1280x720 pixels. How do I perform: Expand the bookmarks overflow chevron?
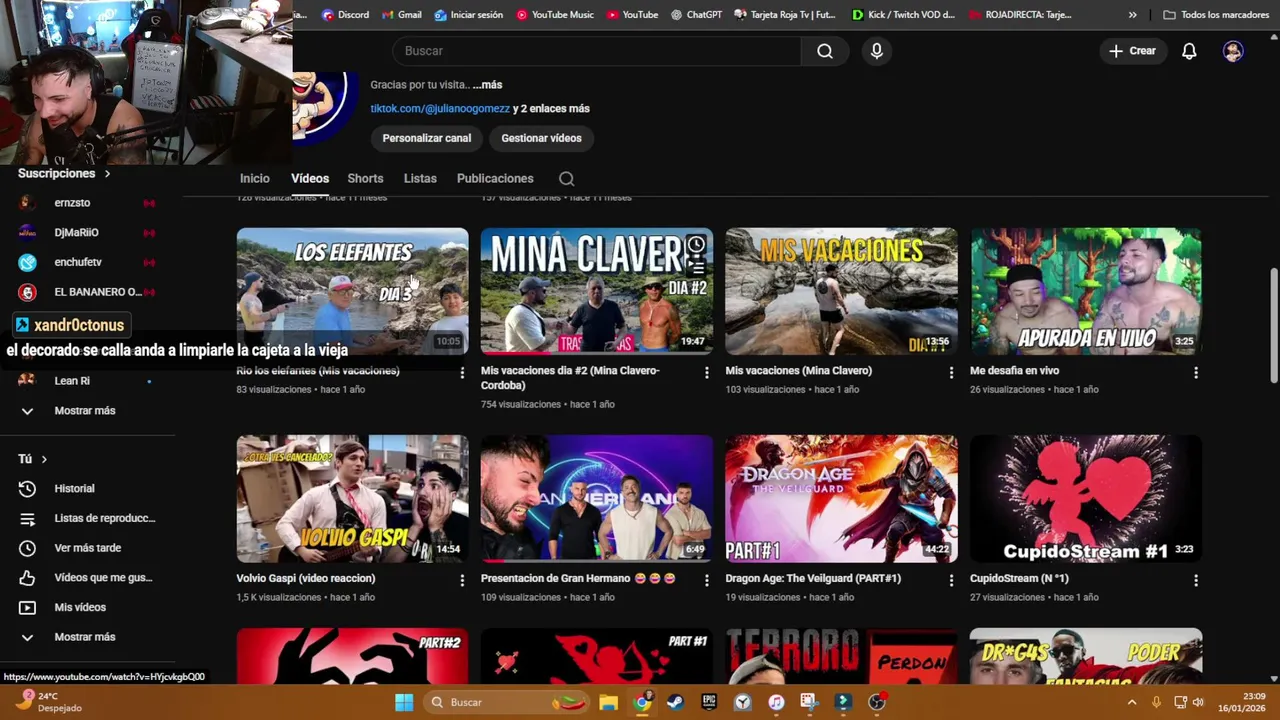coord(1132,15)
